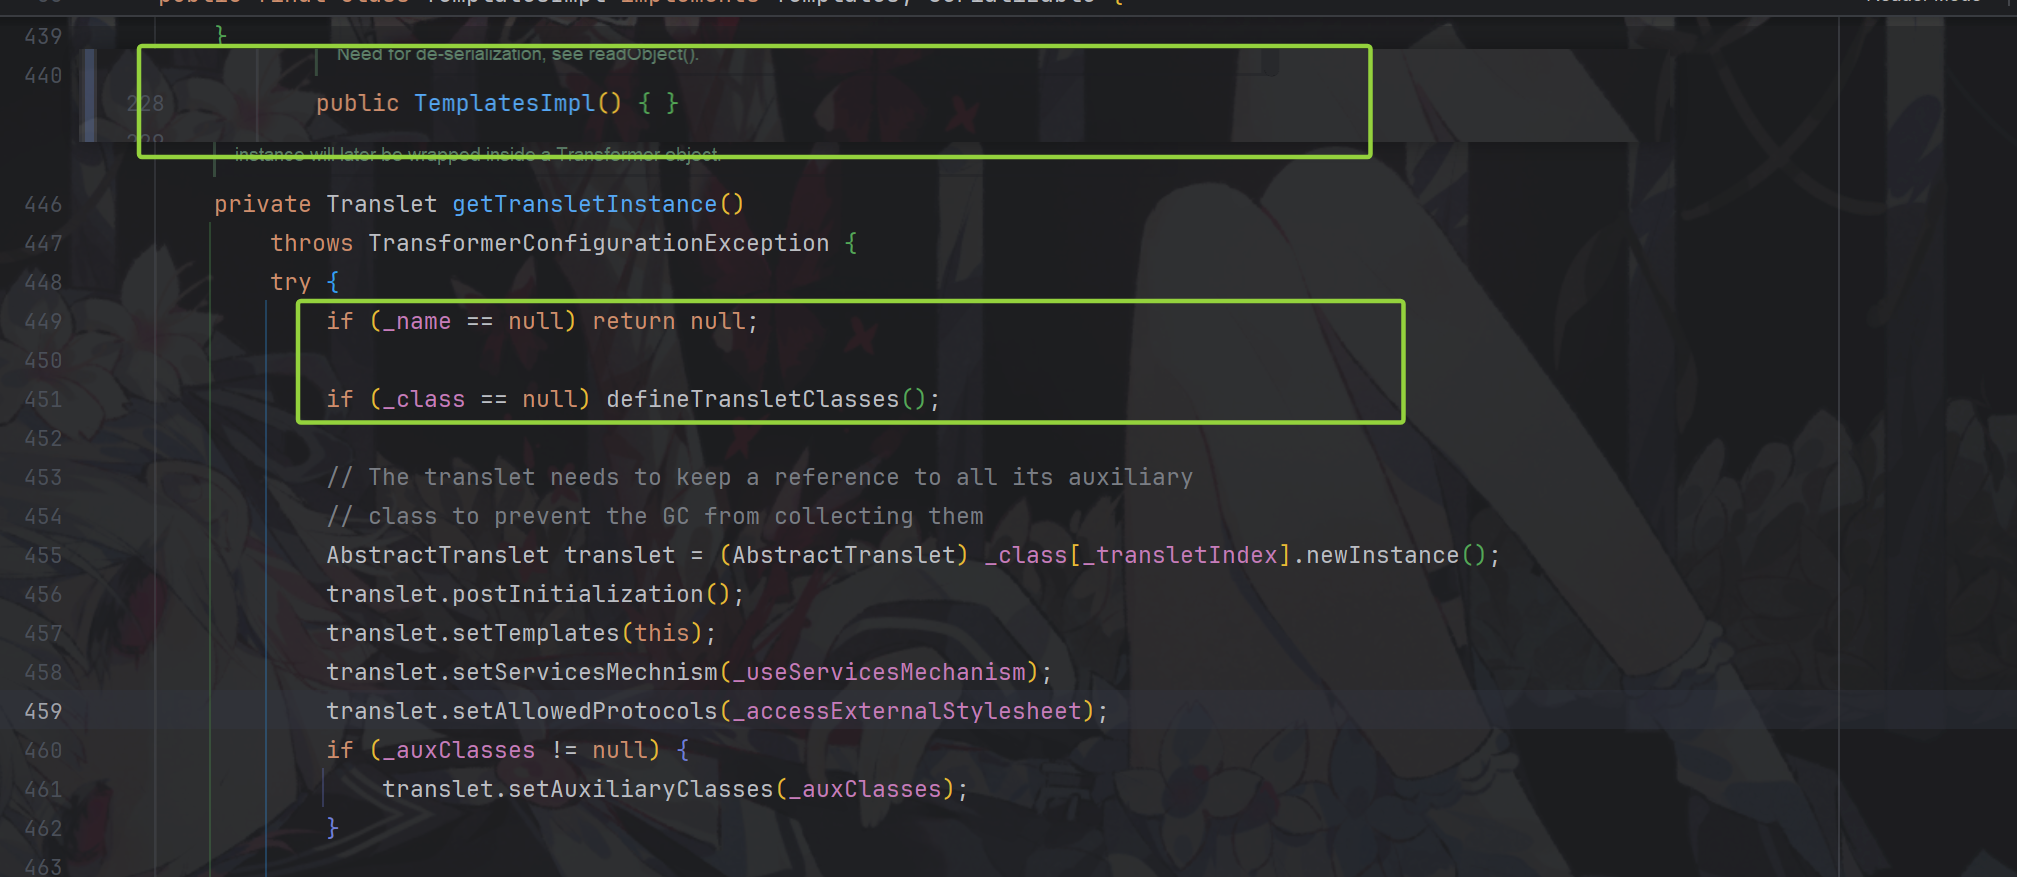
Task: Click the defineTransletClasses method call
Action: click(753, 399)
